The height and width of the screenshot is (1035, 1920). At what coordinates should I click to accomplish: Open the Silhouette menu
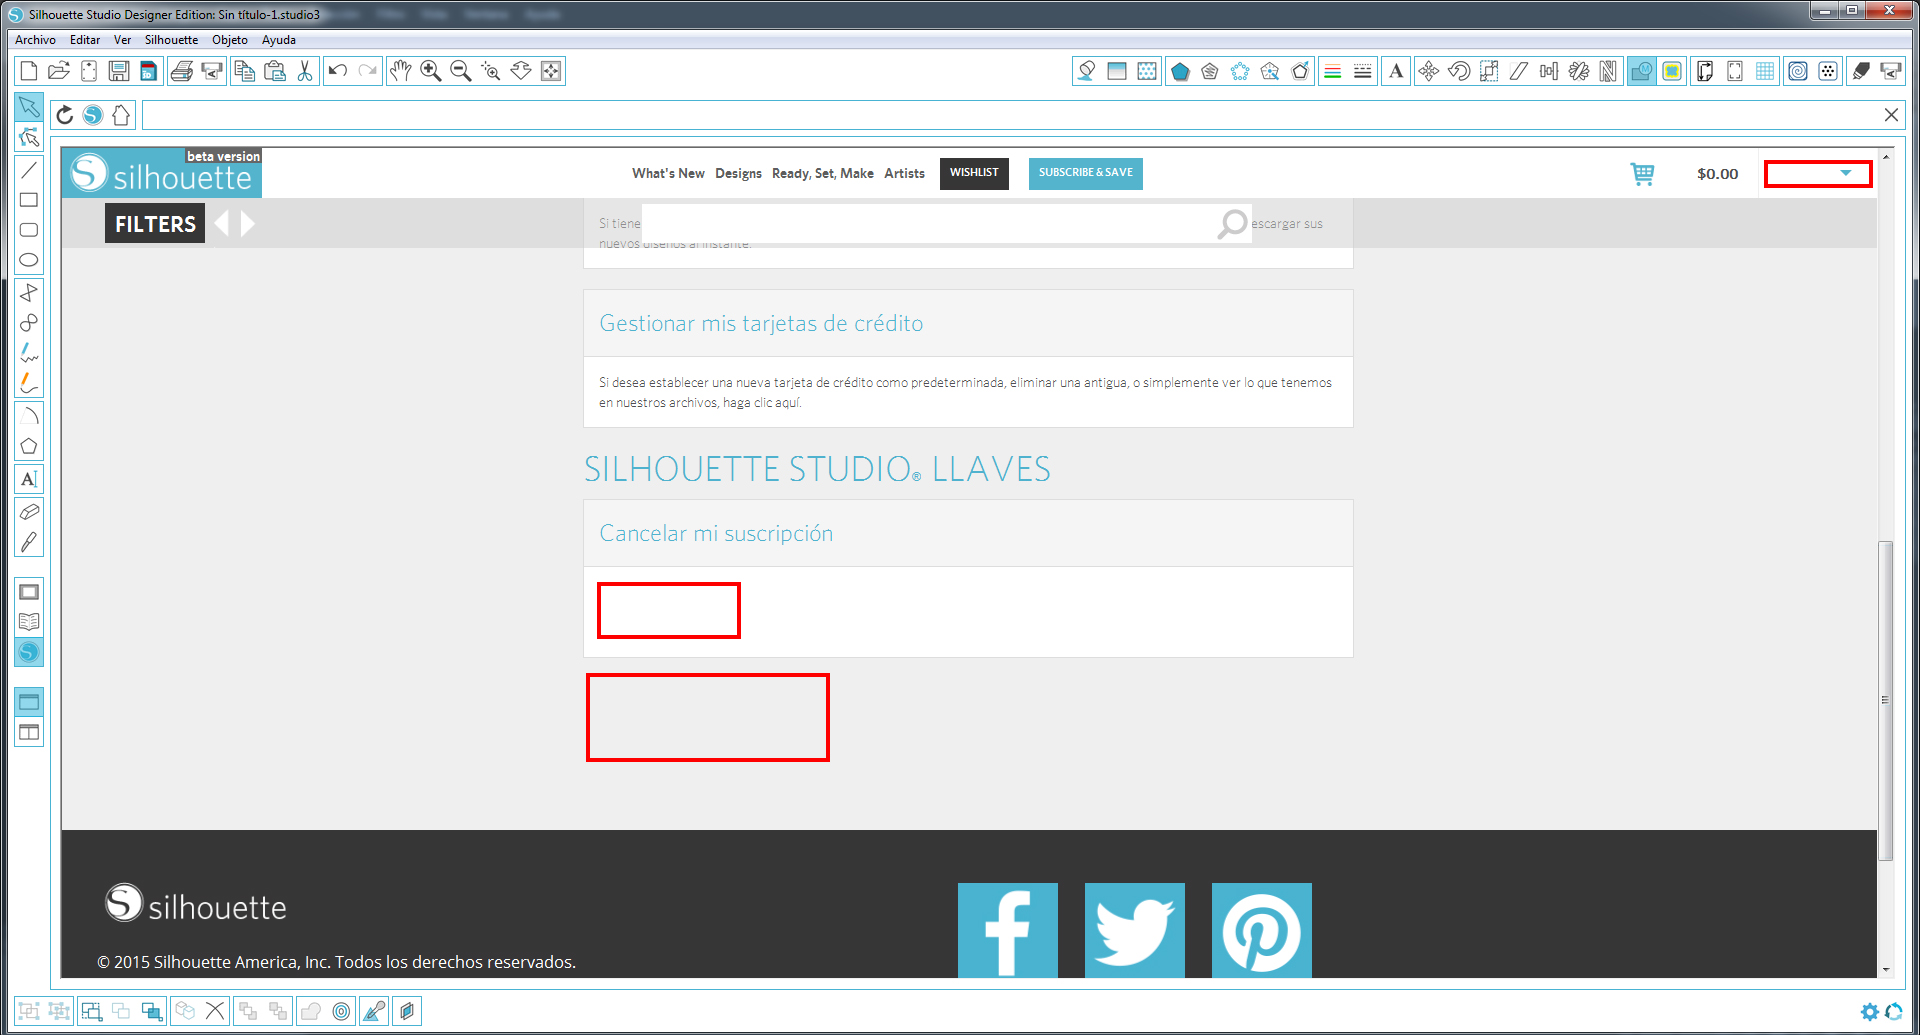click(171, 40)
